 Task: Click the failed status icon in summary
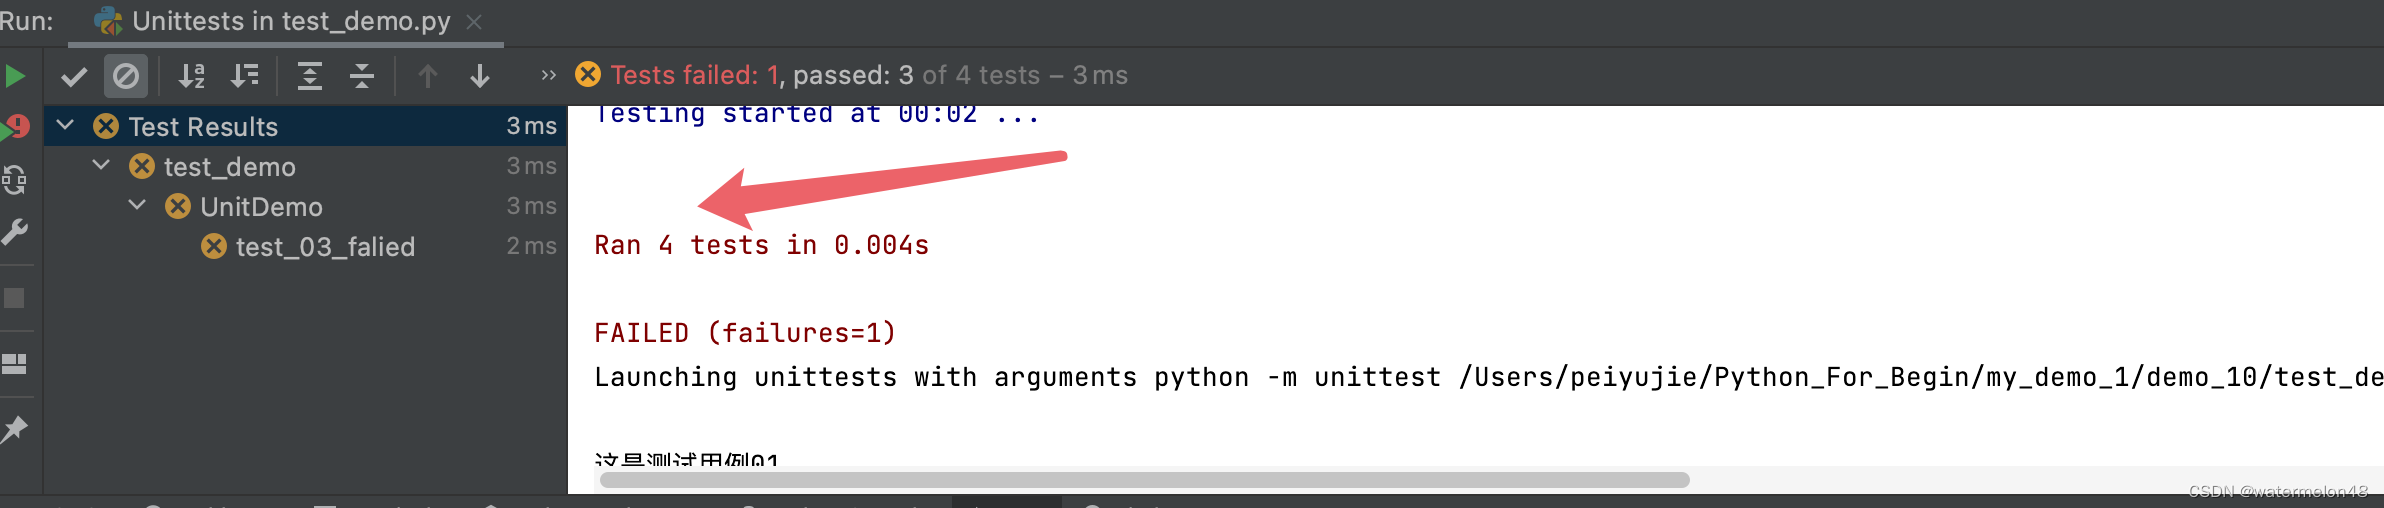click(x=588, y=75)
